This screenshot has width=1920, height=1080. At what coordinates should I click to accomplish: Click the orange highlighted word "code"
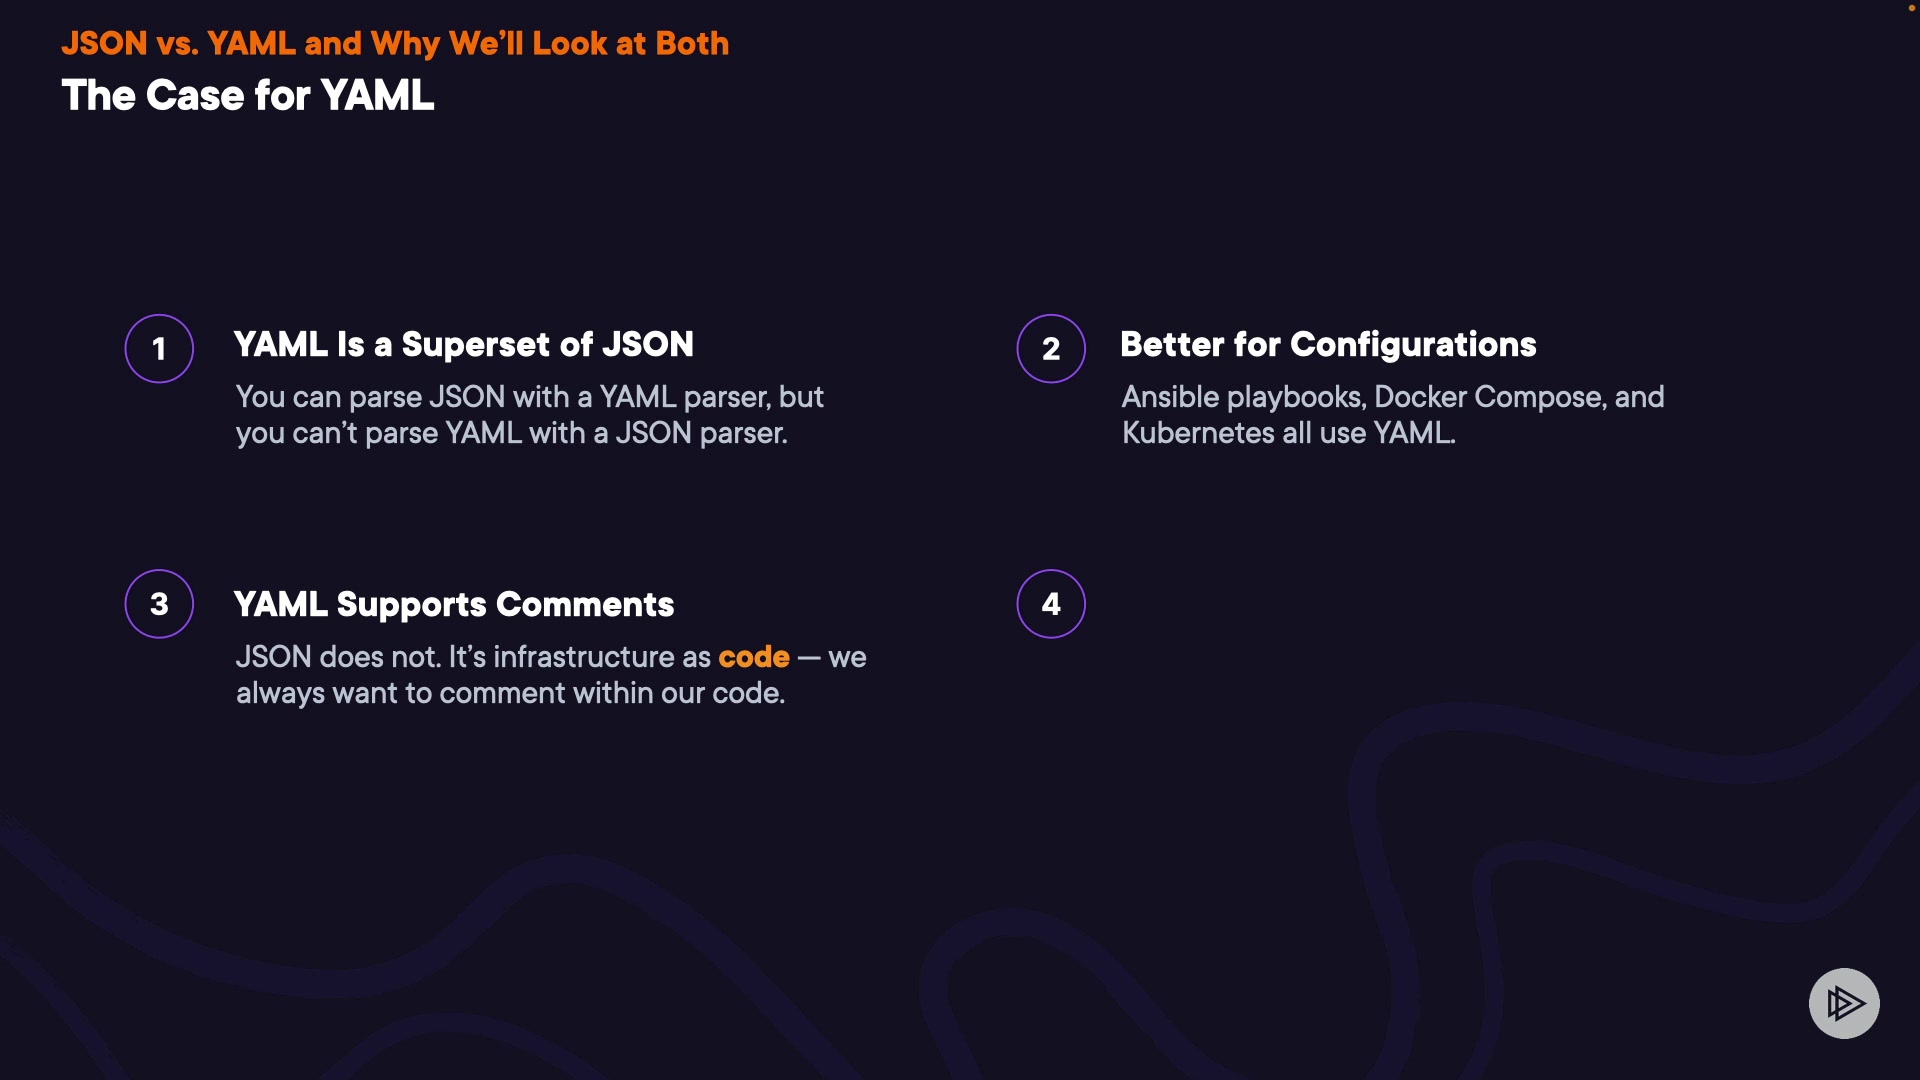pos(754,657)
